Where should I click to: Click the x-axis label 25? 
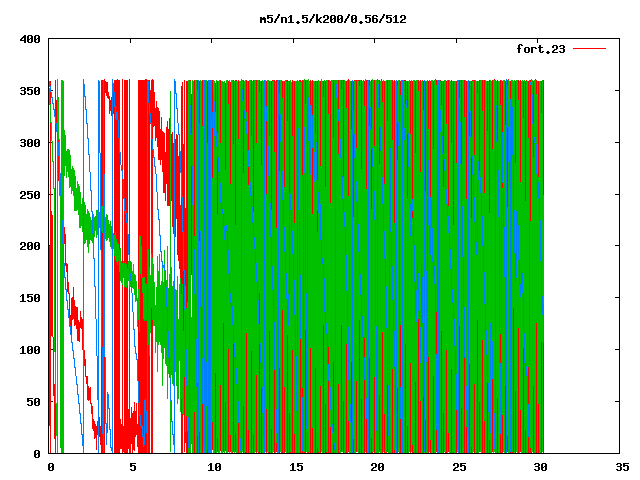pos(459,467)
